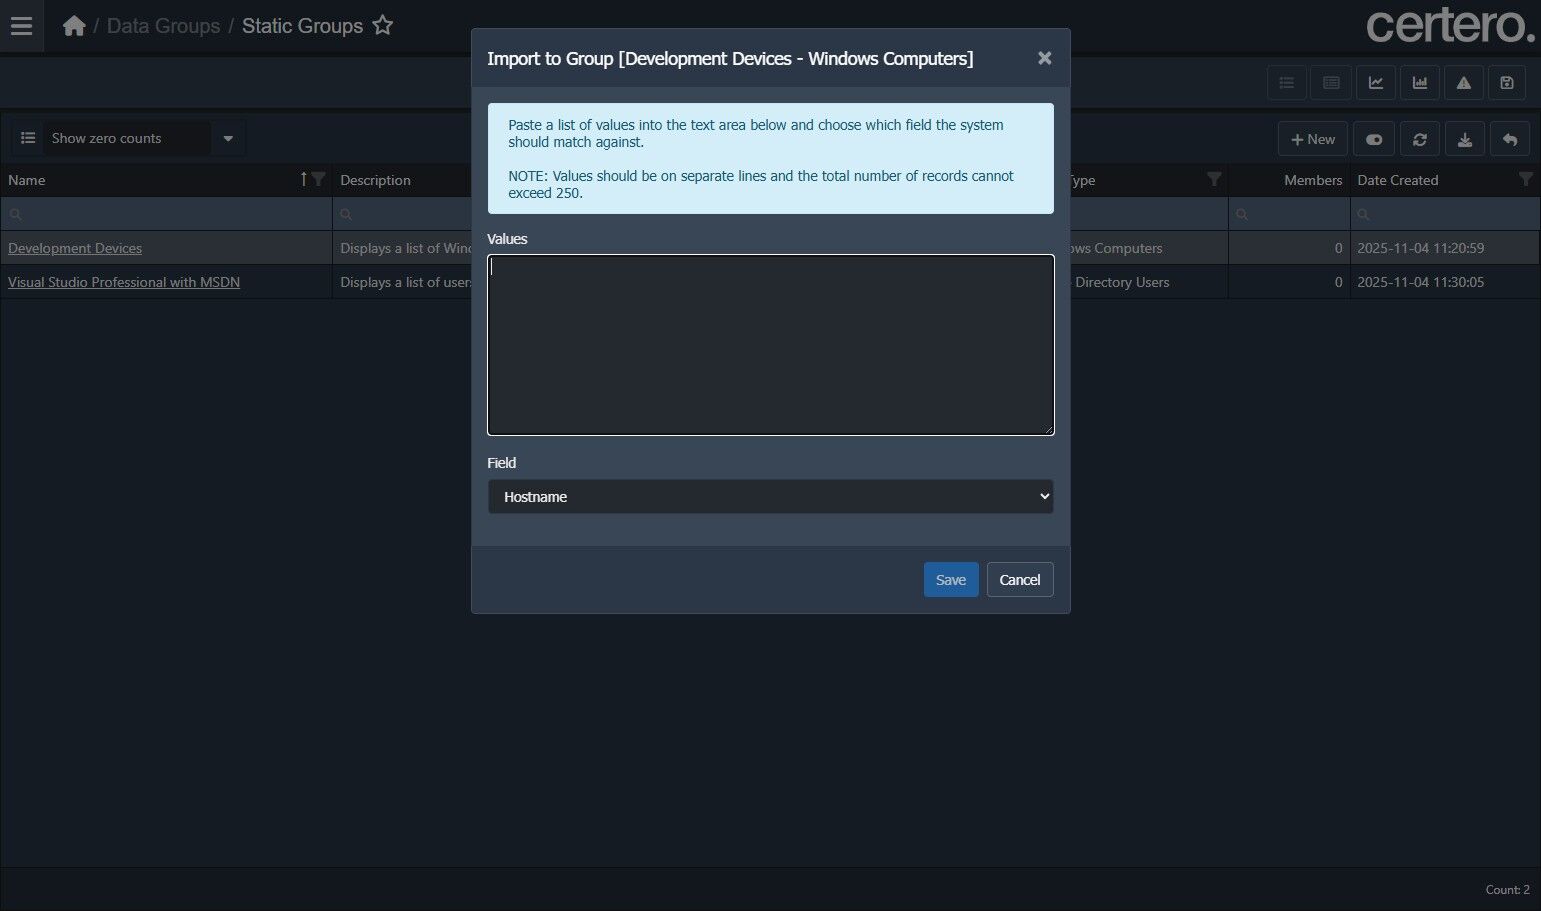Open the warning triangle alerts icon
Image resolution: width=1541 pixels, height=911 pixels.
click(1464, 83)
